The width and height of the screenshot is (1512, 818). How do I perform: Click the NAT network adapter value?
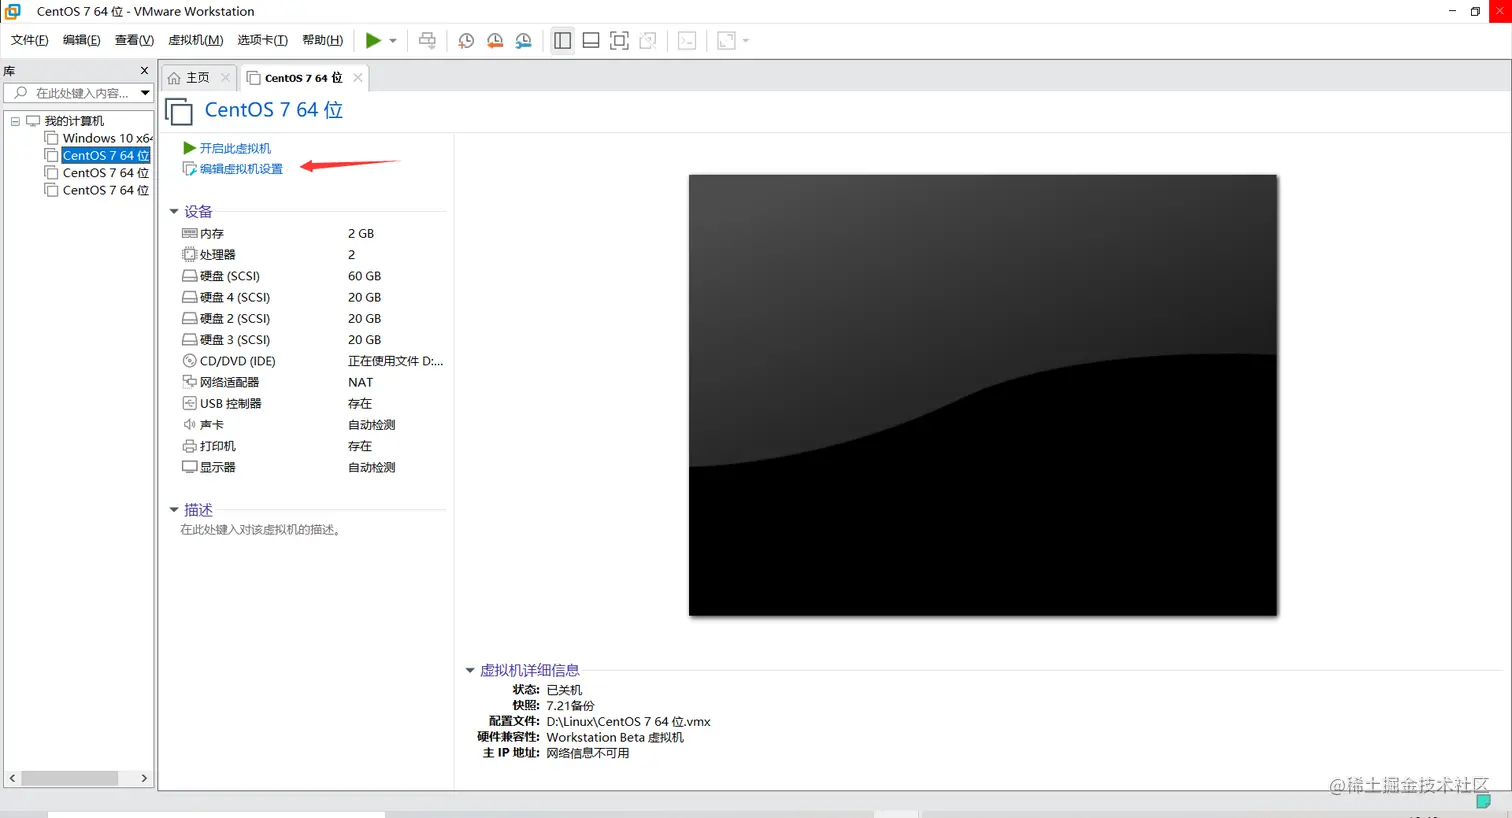(x=360, y=382)
